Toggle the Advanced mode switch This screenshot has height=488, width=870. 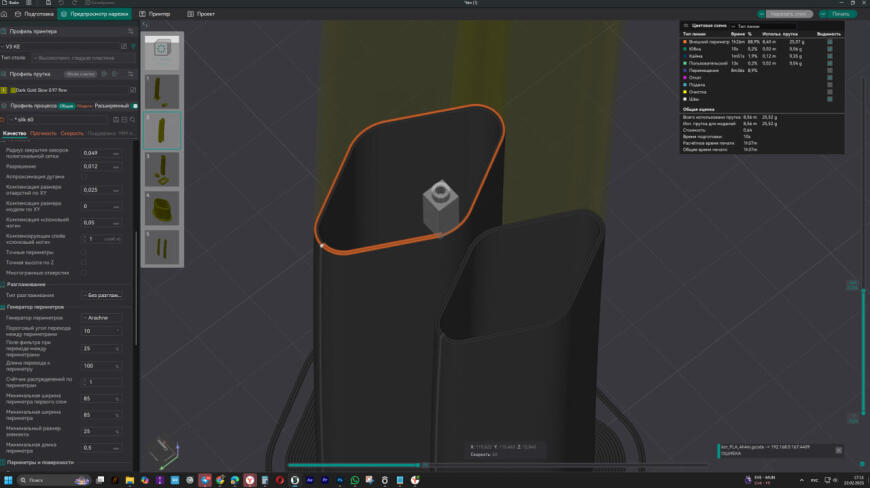pyautogui.click(x=135, y=105)
